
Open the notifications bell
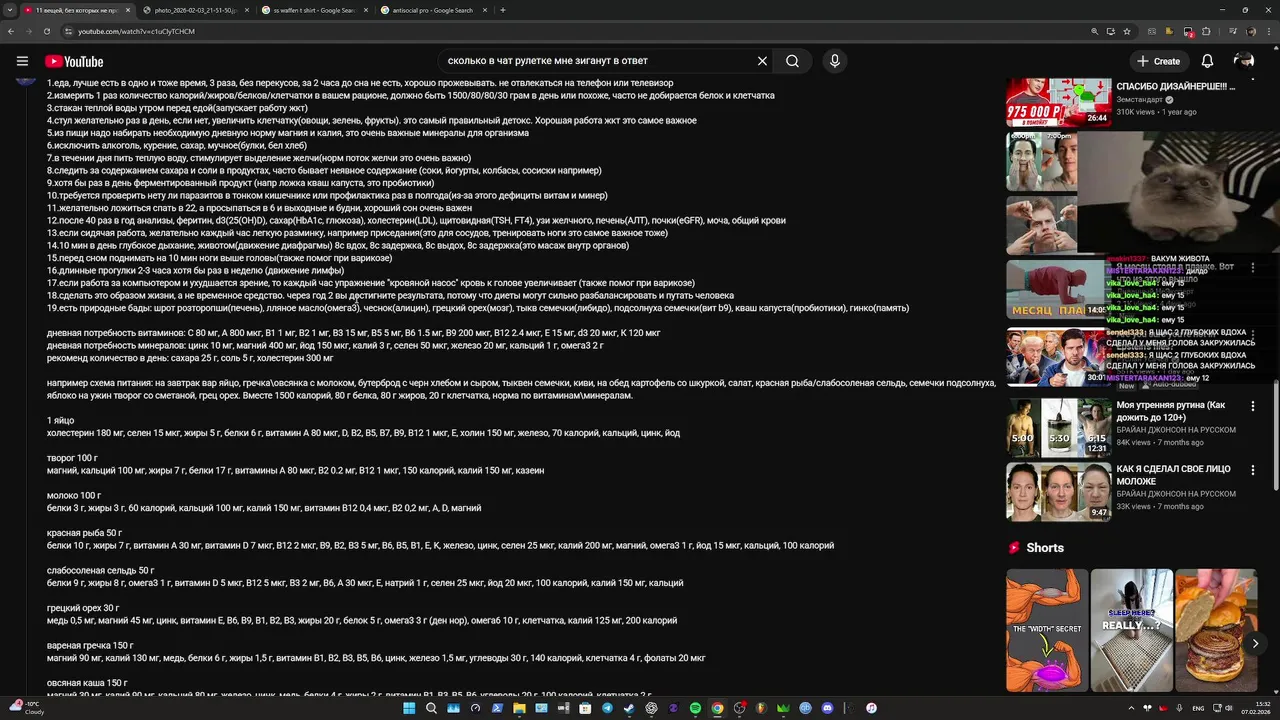point(1207,61)
